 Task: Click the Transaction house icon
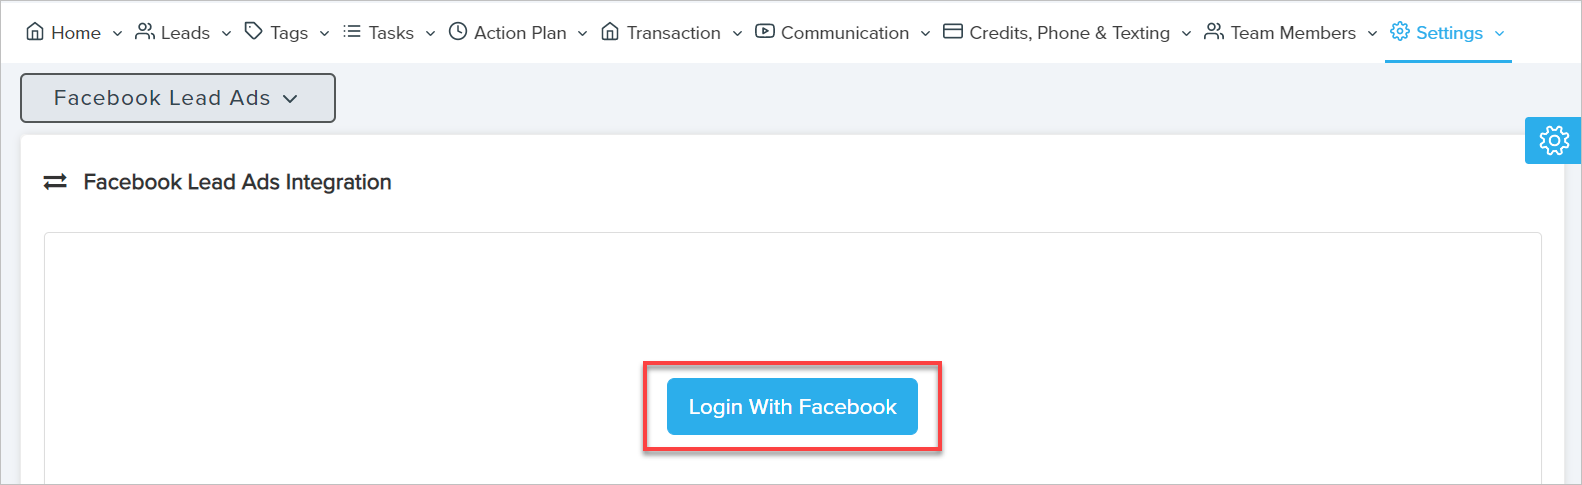click(x=610, y=32)
